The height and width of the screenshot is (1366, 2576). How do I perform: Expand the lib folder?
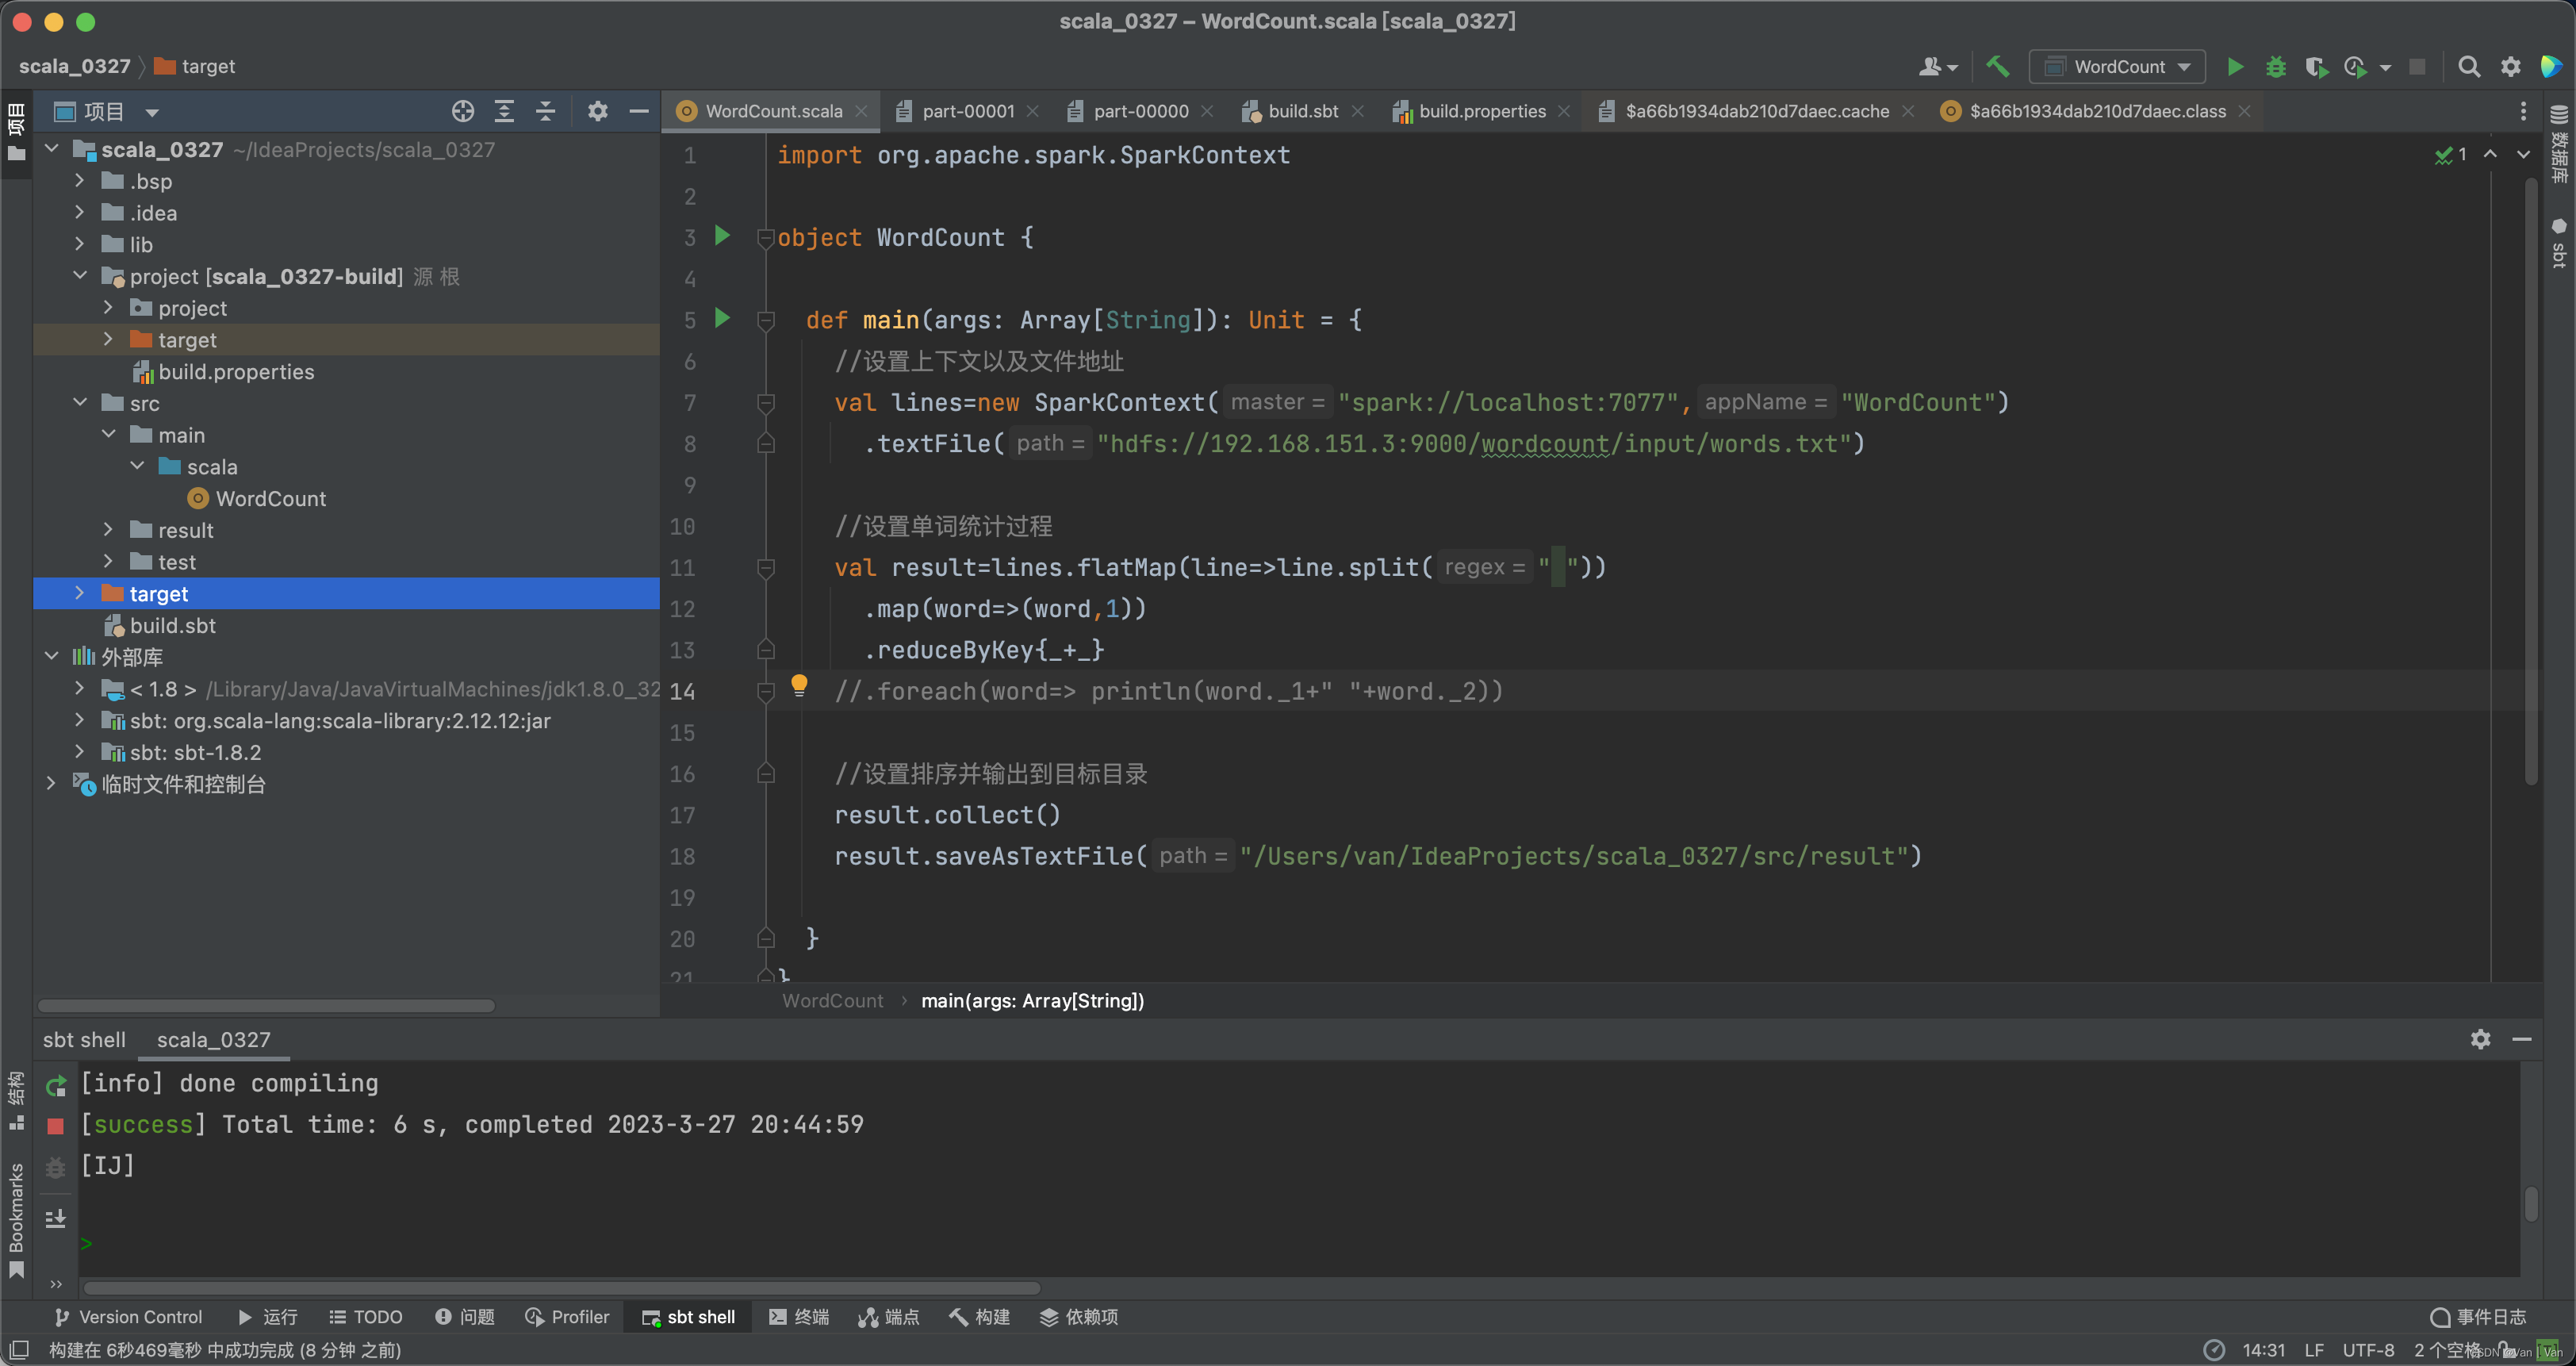(80, 244)
